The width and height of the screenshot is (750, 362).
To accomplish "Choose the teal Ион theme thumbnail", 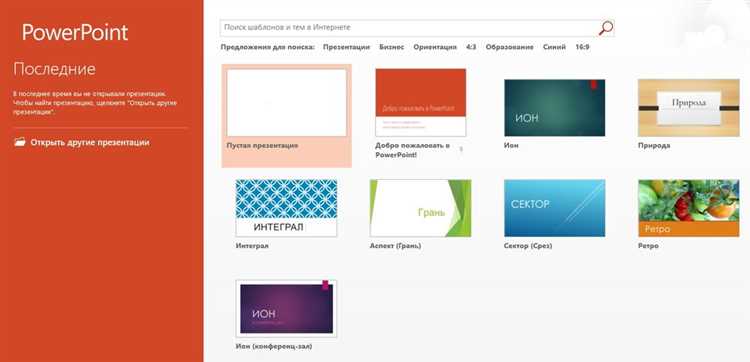I will pyautogui.click(x=554, y=108).
